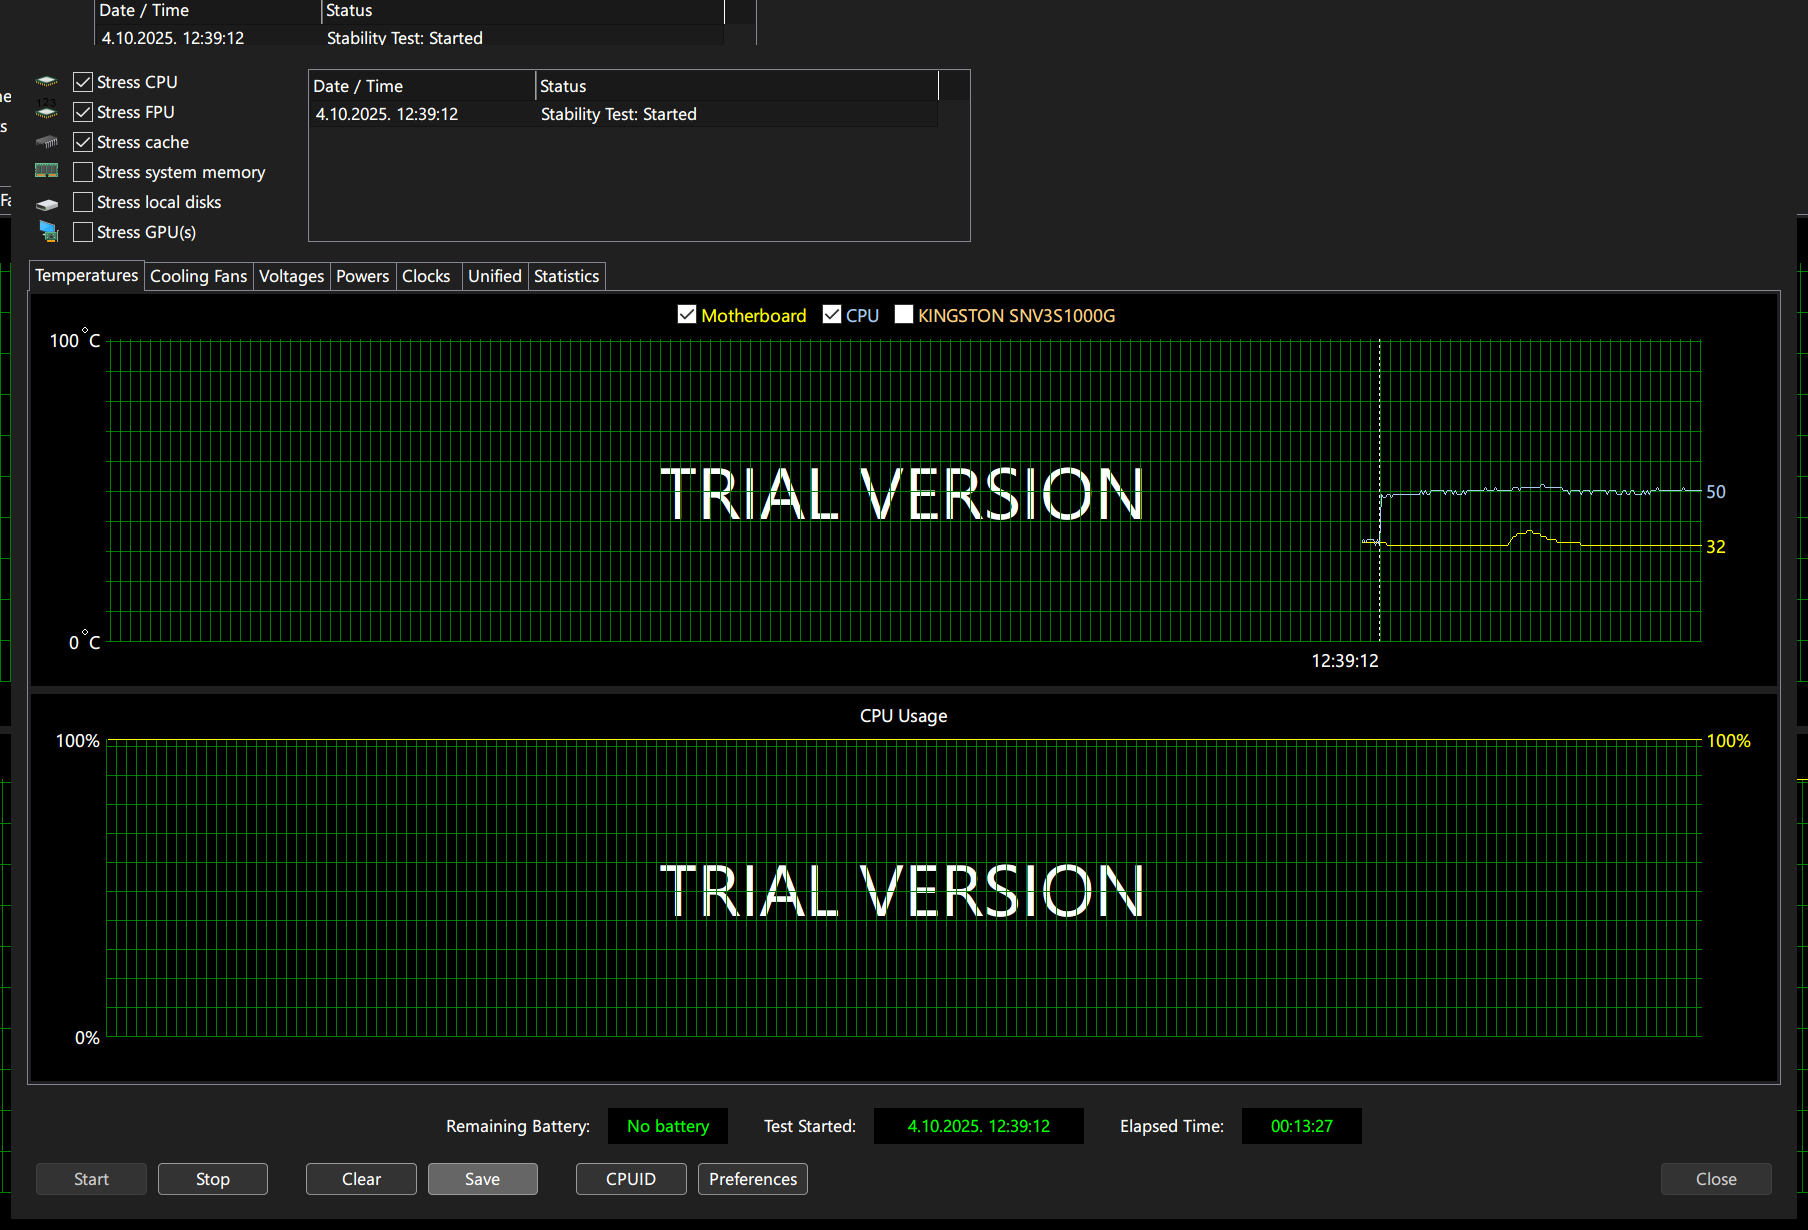Select the Stability Test: Started log entry
1808x1230 pixels.
click(x=618, y=114)
